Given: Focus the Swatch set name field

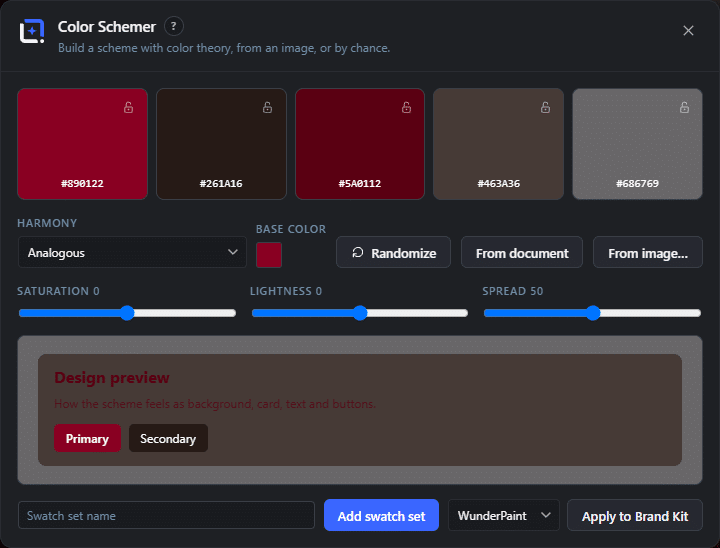Looking at the screenshot, I should [166, 515].
